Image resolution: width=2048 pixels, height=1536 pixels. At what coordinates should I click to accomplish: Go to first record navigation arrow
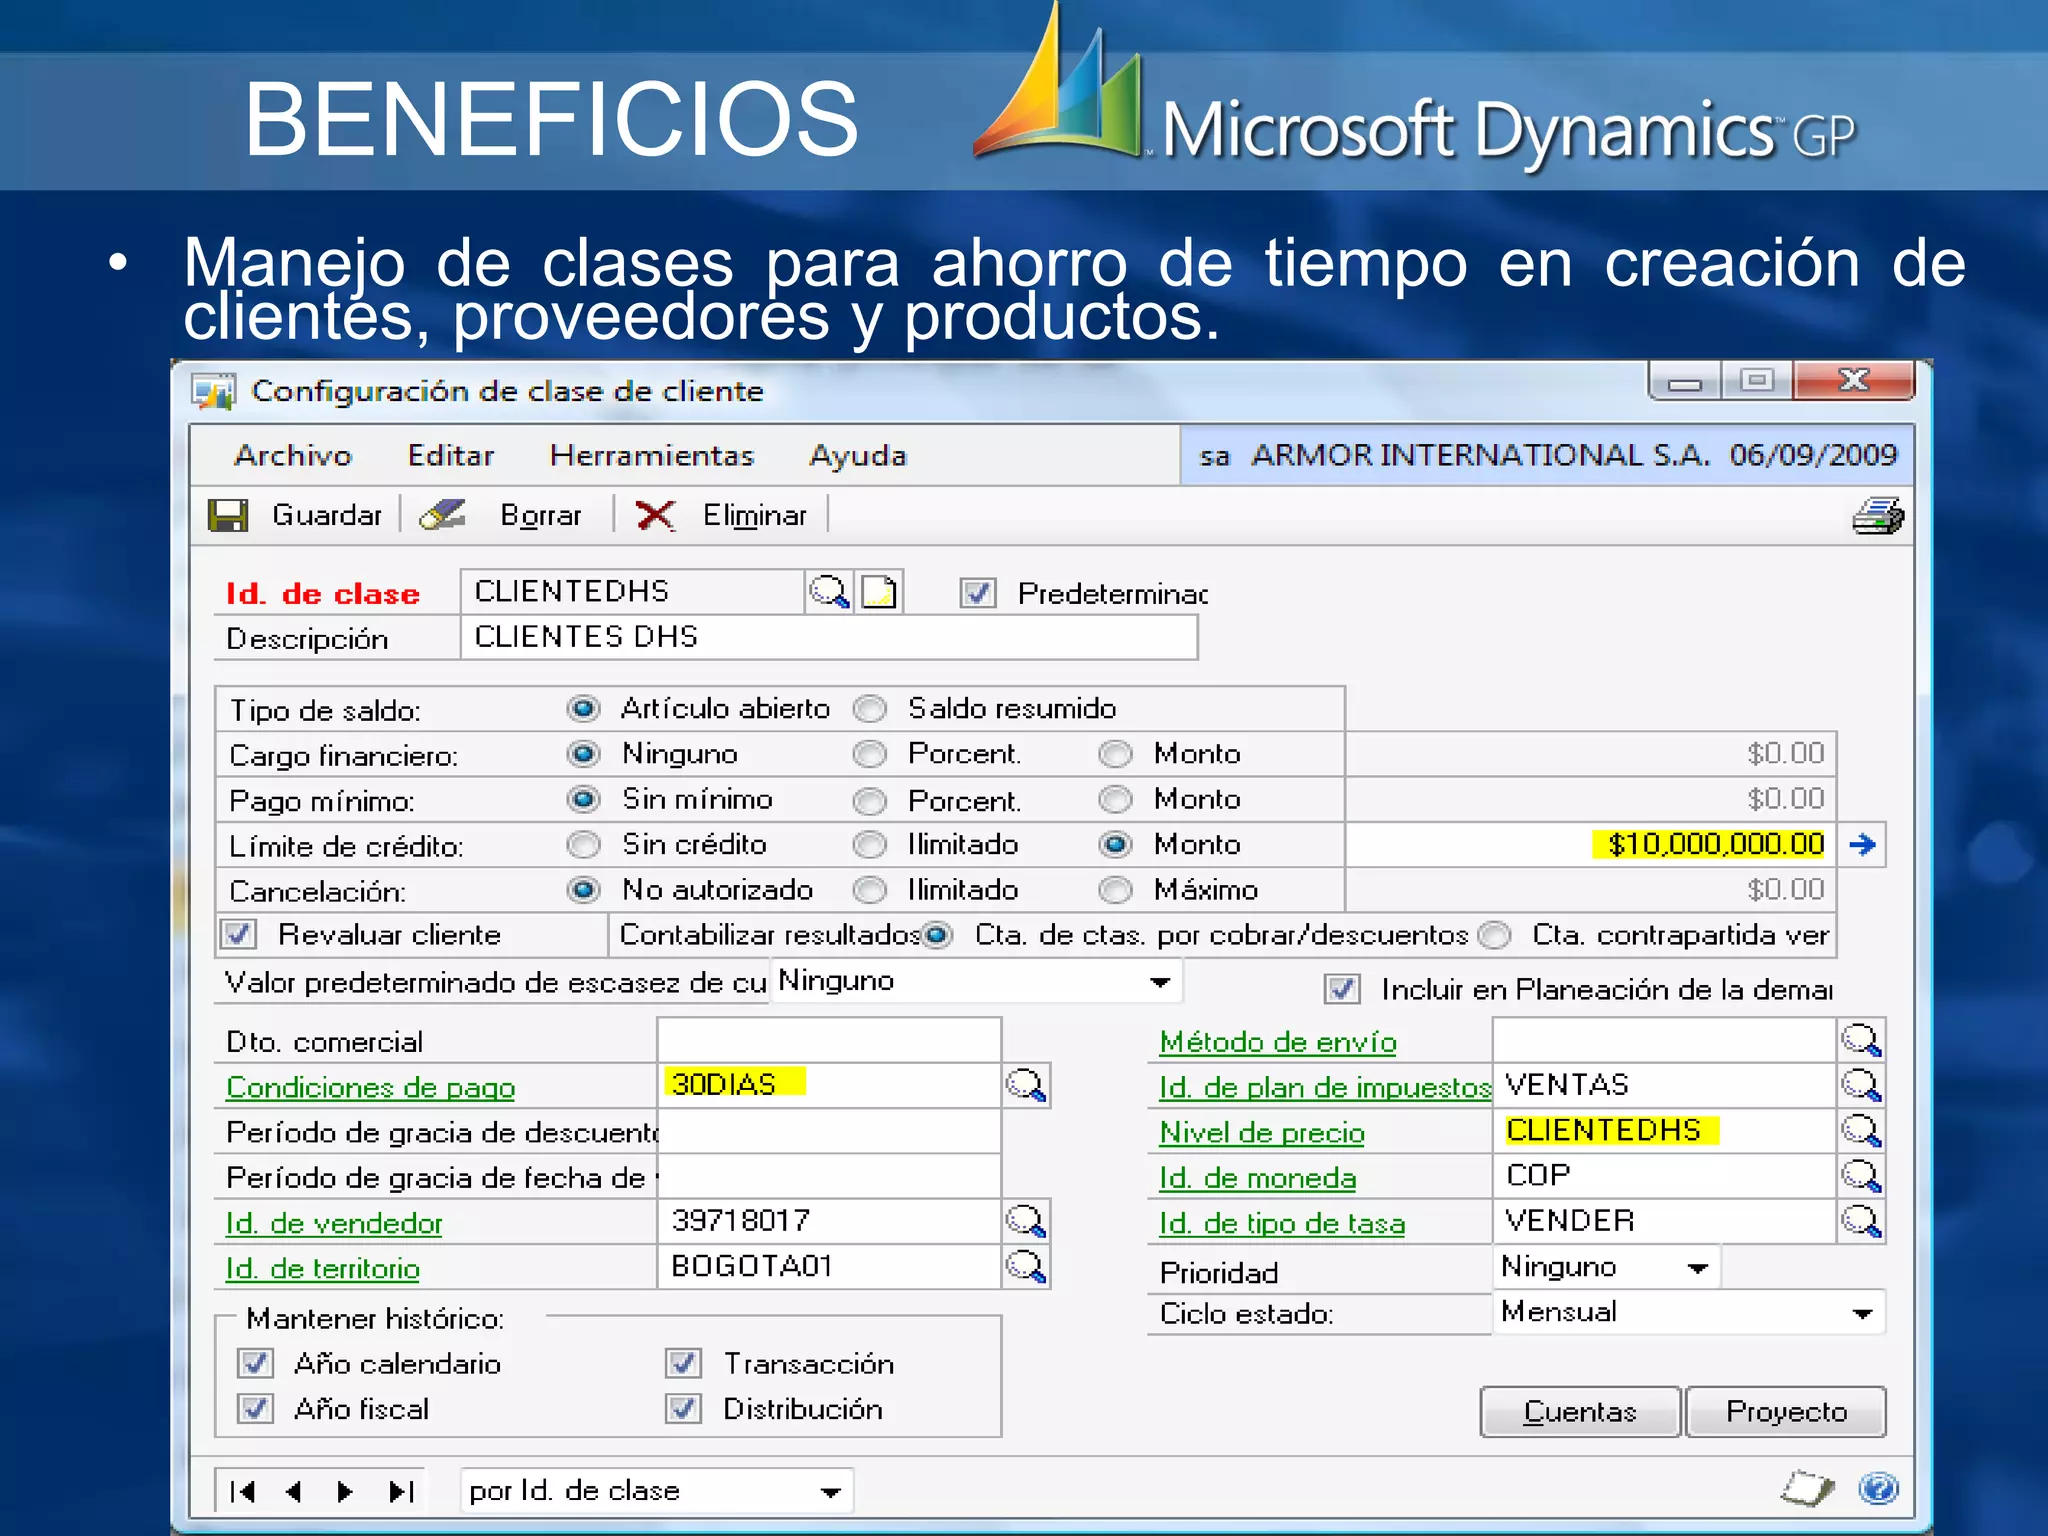coord(243,1491)
